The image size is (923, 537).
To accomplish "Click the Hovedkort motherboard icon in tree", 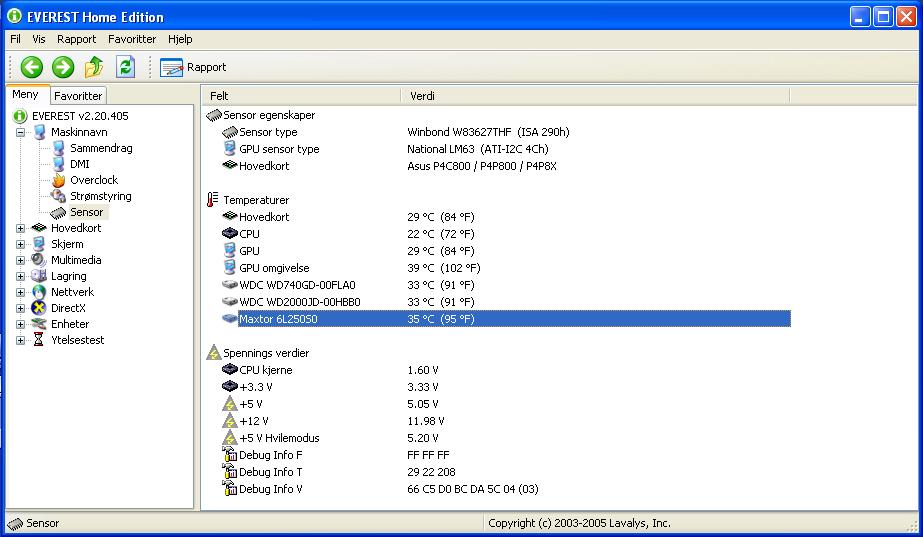I will click(39, 228).
